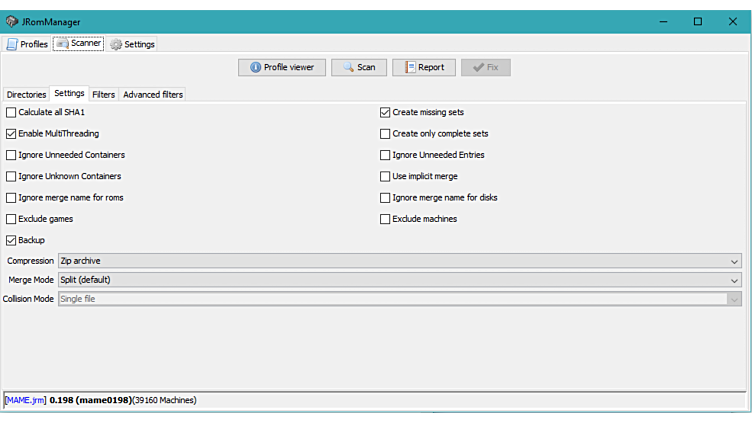This screenshot has height=423, width=752.
Task: Open the Compression dropdown showing Zip archive
Action: click(399, 261)
